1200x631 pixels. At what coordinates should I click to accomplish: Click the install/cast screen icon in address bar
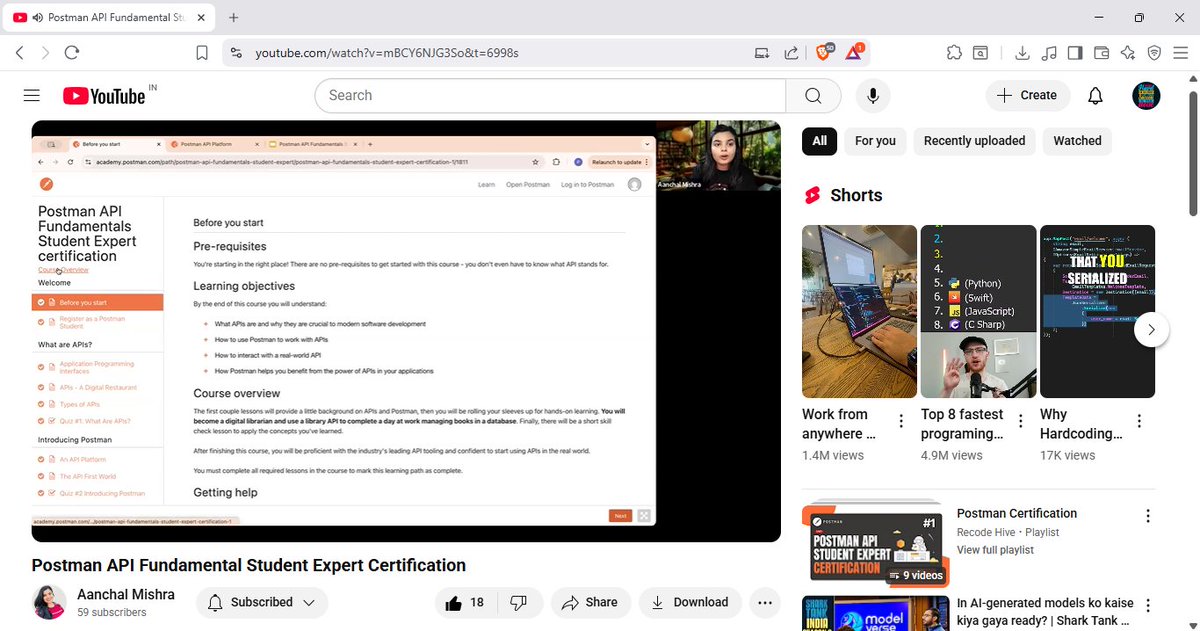(x=762, y=53)
